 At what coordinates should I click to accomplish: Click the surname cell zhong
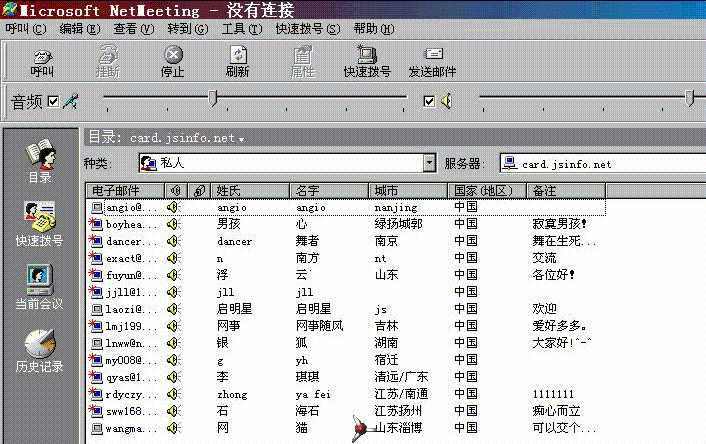pyautogui.click(x=232, y=395)
